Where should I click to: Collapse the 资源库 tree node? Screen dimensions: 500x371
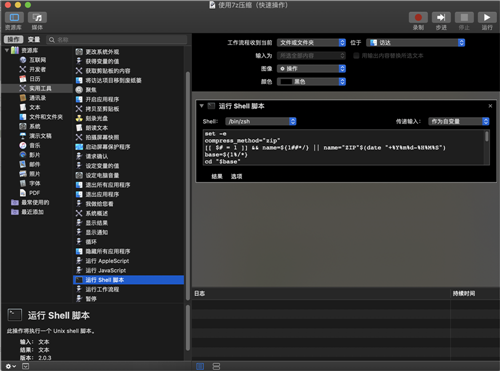click(7, 50)
